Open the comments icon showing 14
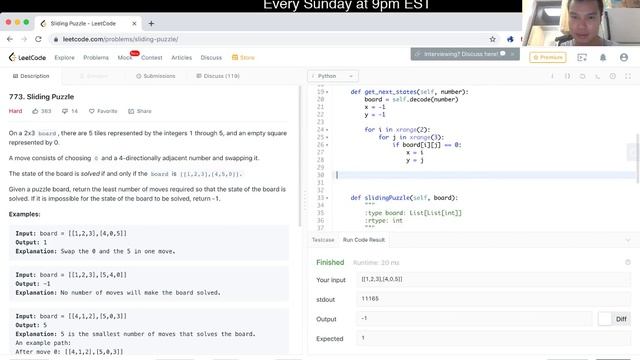Screen dimensions: 640x360 pos(64,111)
